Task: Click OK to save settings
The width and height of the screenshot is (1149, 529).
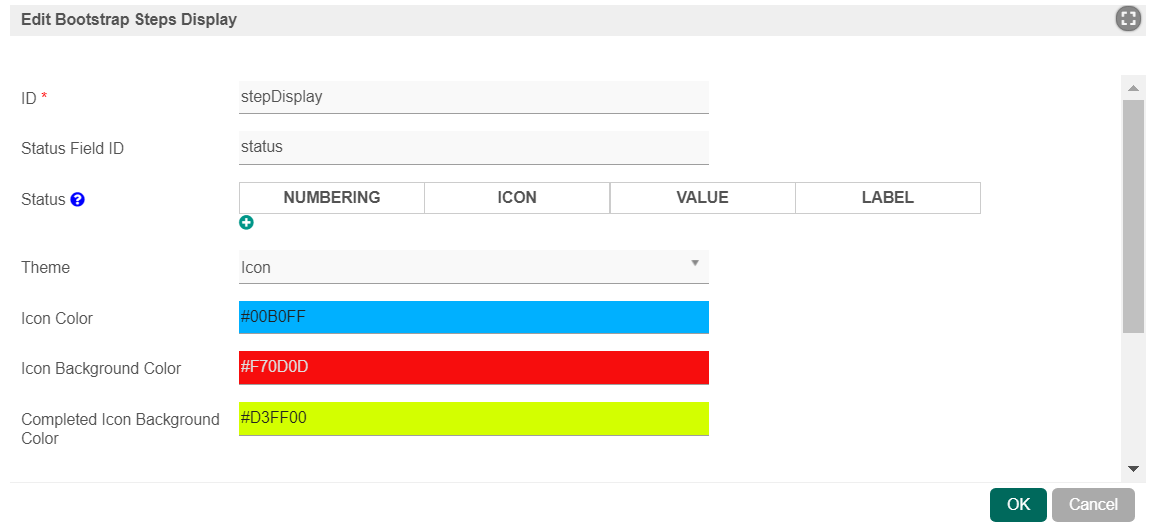Action: click(x=1018, y=504)
